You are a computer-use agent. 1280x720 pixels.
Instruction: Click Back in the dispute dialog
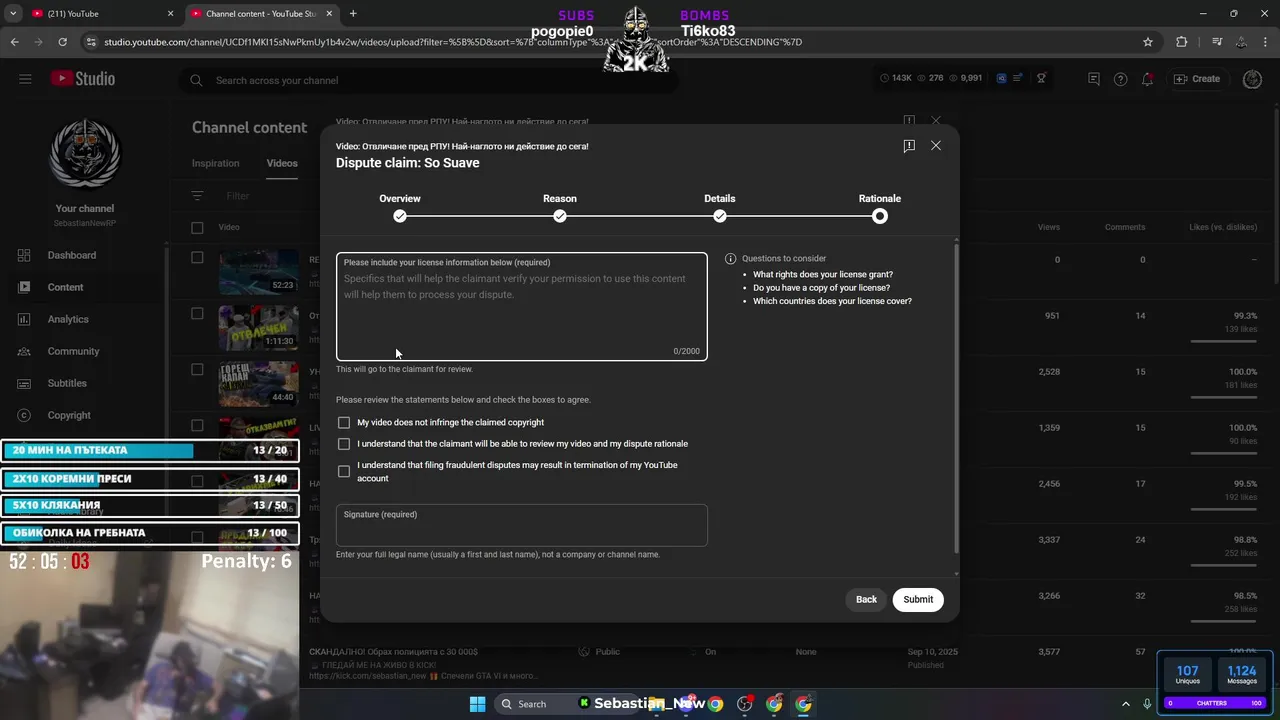click(x=866, y=600)
